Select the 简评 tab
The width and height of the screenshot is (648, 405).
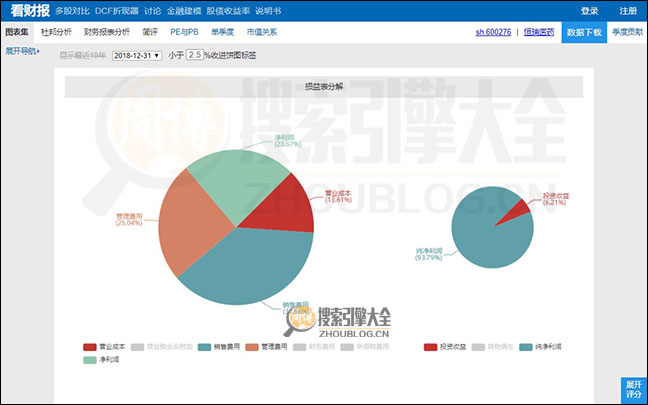point(150,32)
